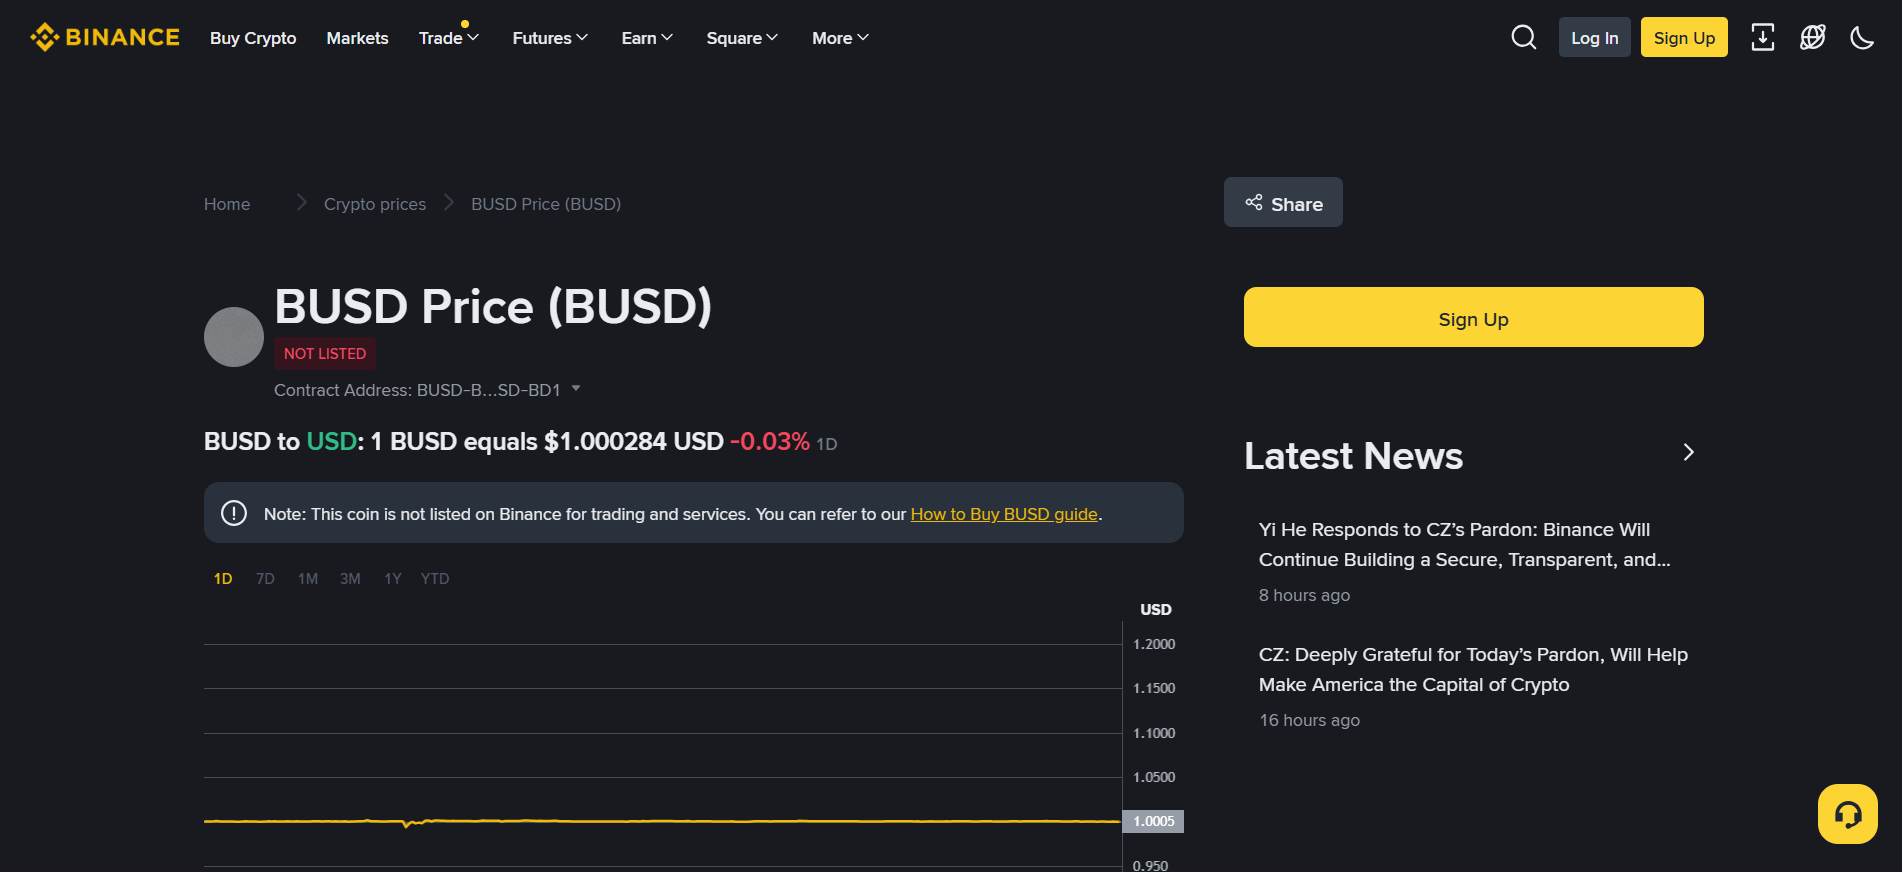
Task: Expand the Earn menu
Action: click(646, 38)
